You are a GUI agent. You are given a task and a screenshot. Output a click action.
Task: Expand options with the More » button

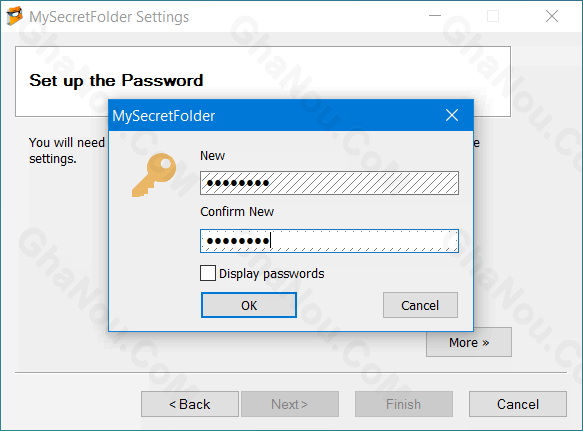pos(469,342)
